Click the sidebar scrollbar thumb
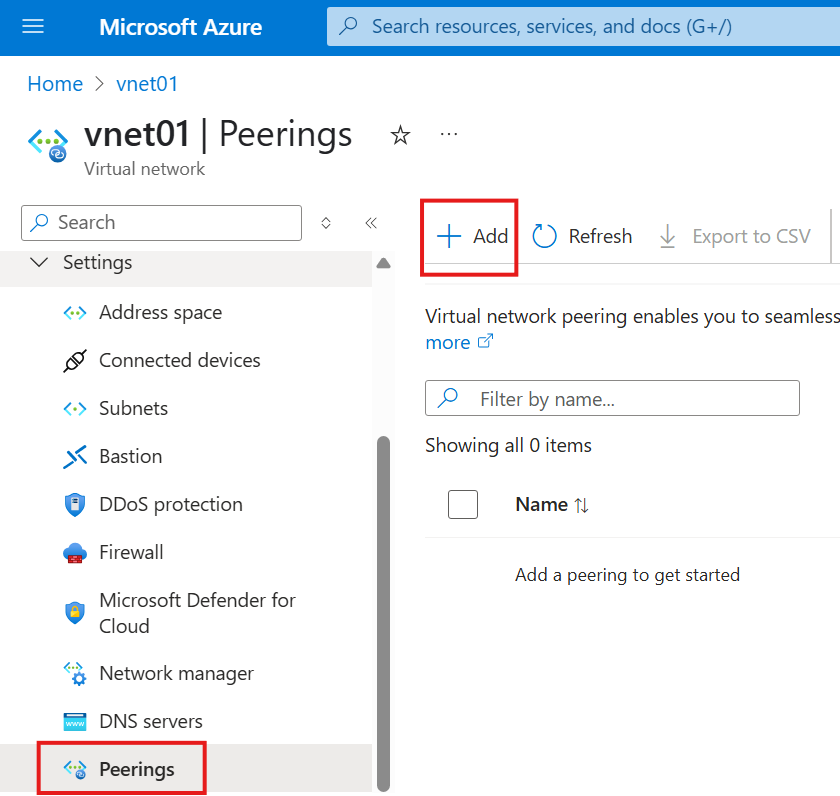The image size is (840, 796). pos(384,613)
